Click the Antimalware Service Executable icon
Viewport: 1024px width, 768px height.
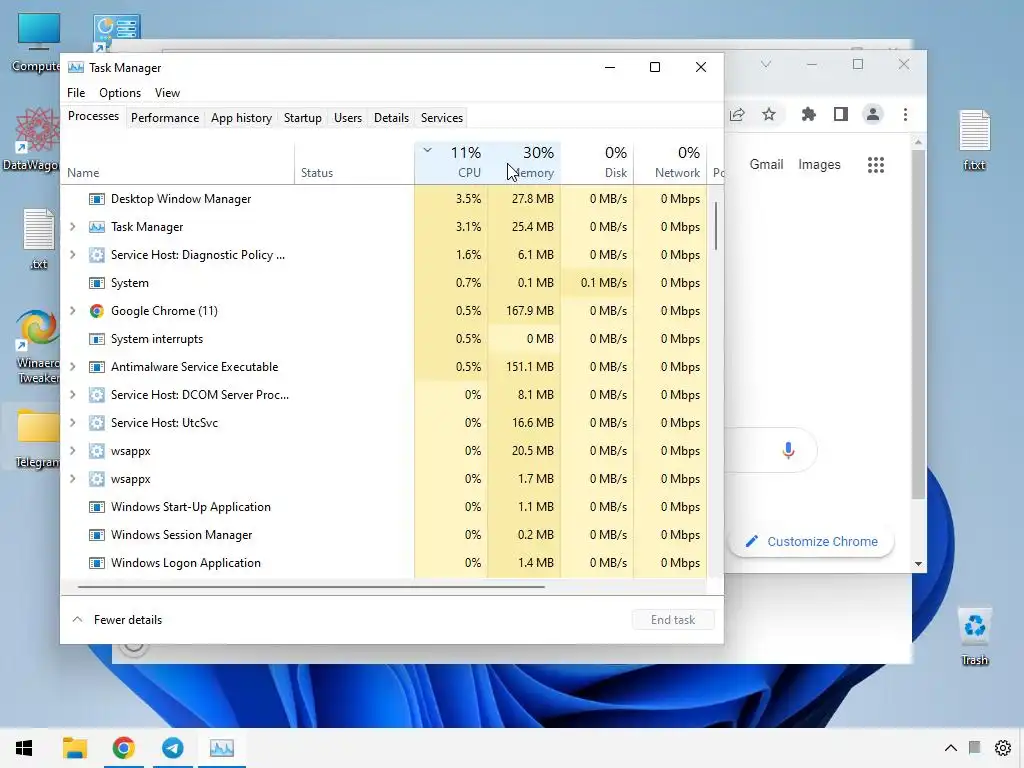tap(97, 367)
